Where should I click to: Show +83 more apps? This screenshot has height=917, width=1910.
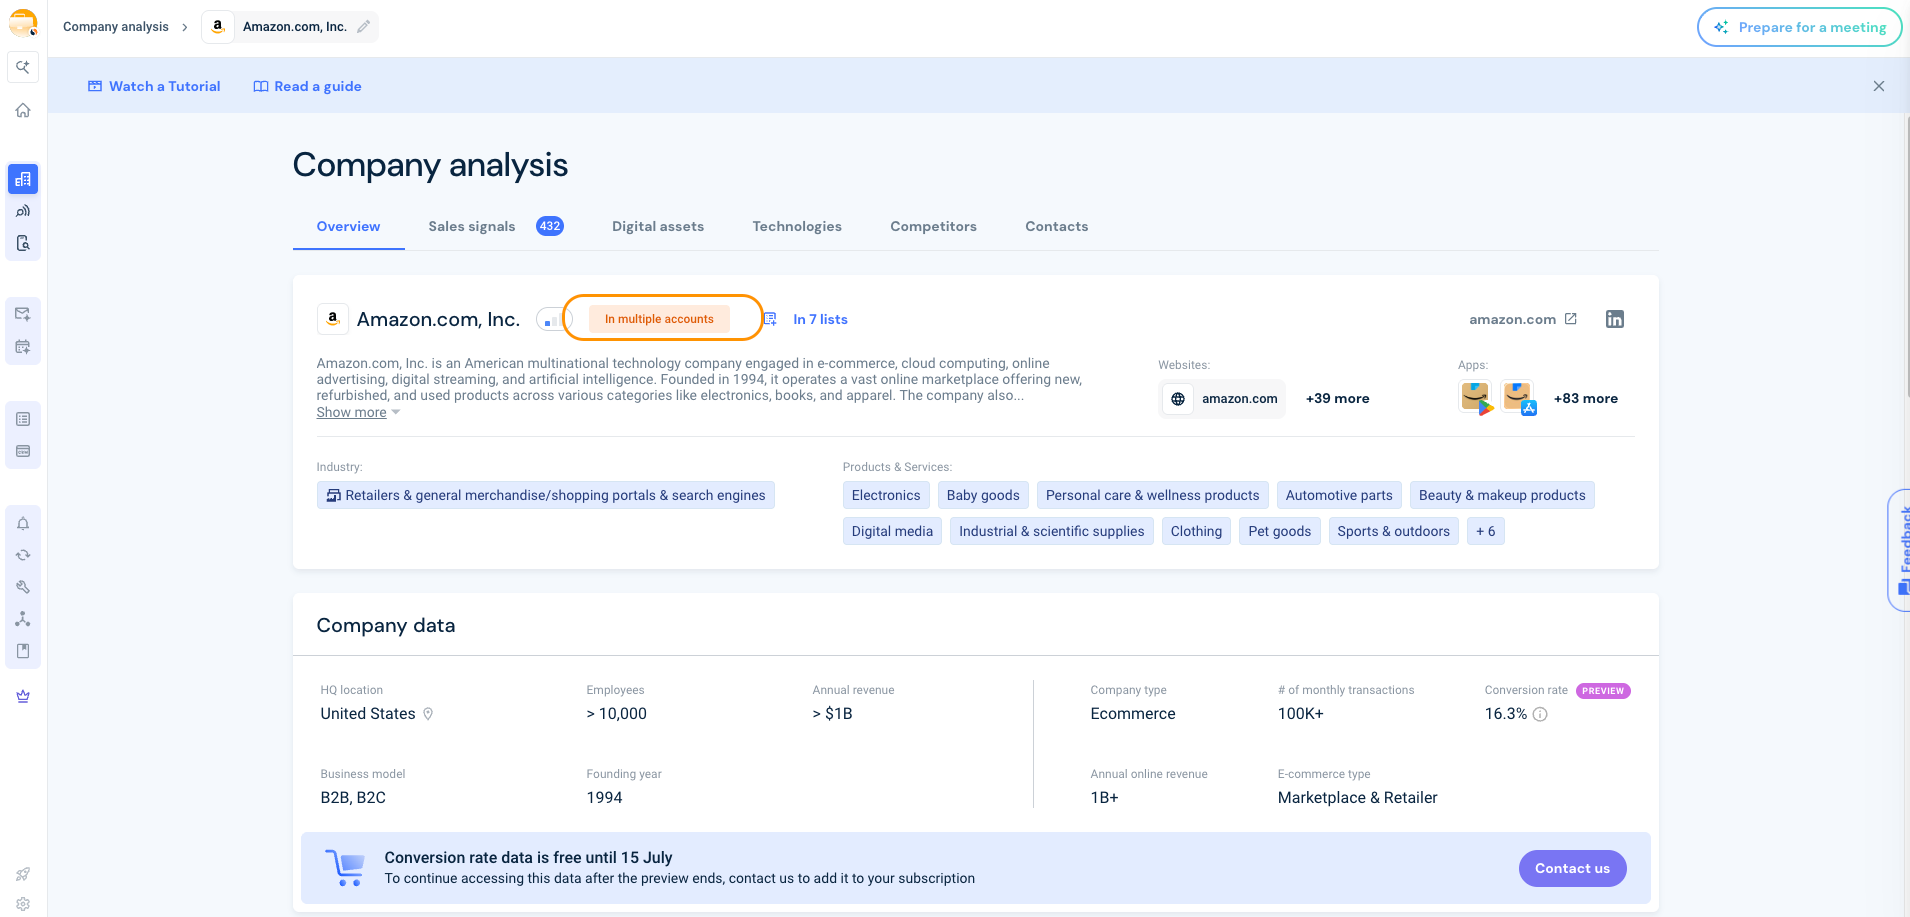1585,398
